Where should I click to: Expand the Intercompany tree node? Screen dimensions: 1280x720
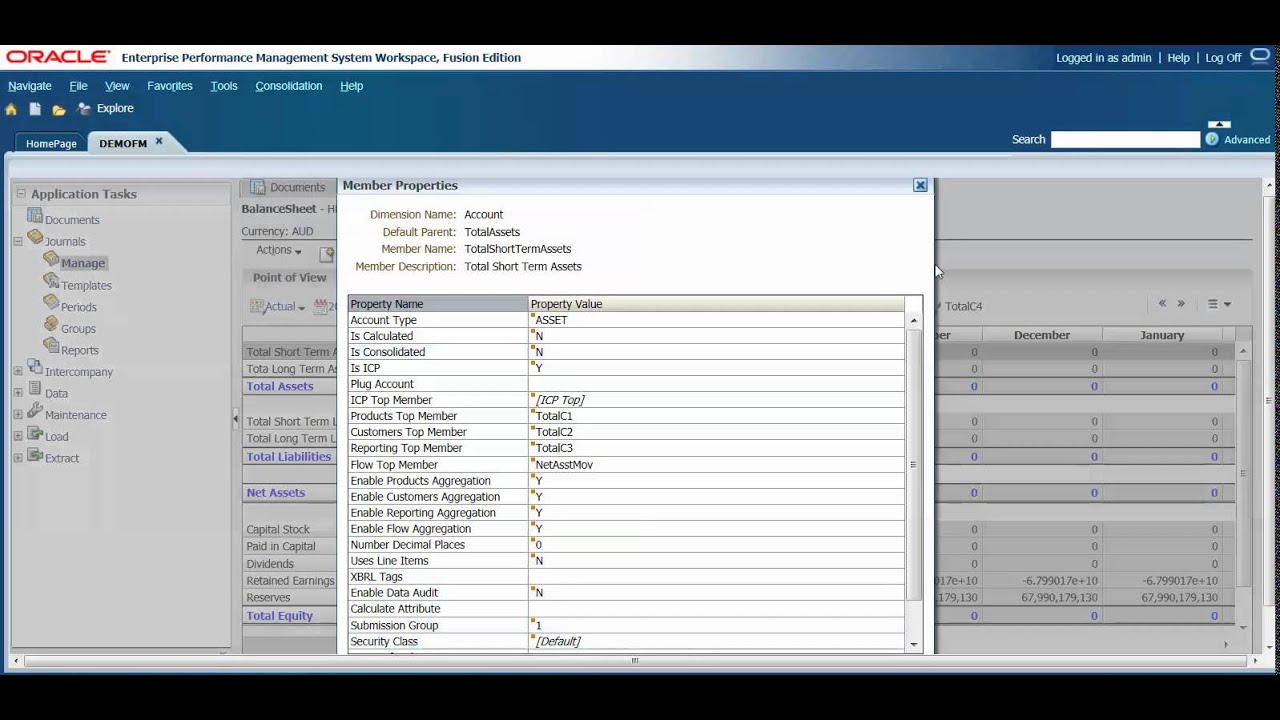tap(18, 372)
